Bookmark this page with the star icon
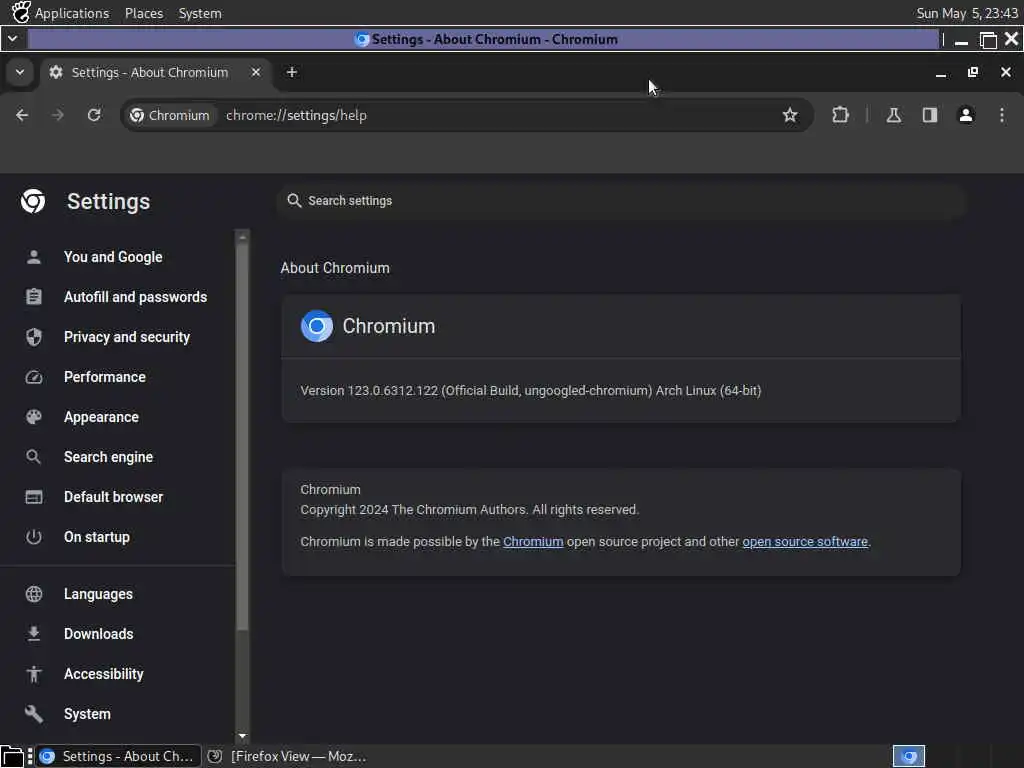Screen dimensions: 1024x768 (790, 116)
